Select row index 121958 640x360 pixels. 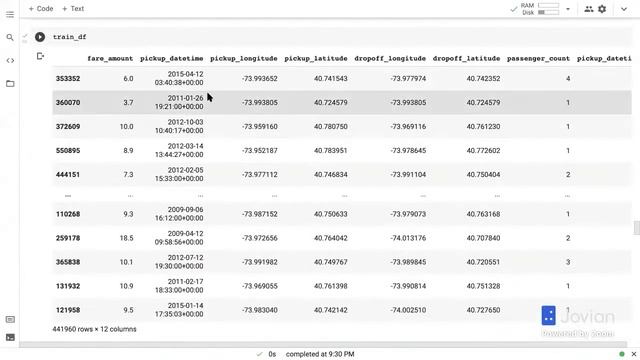(68, 310)
